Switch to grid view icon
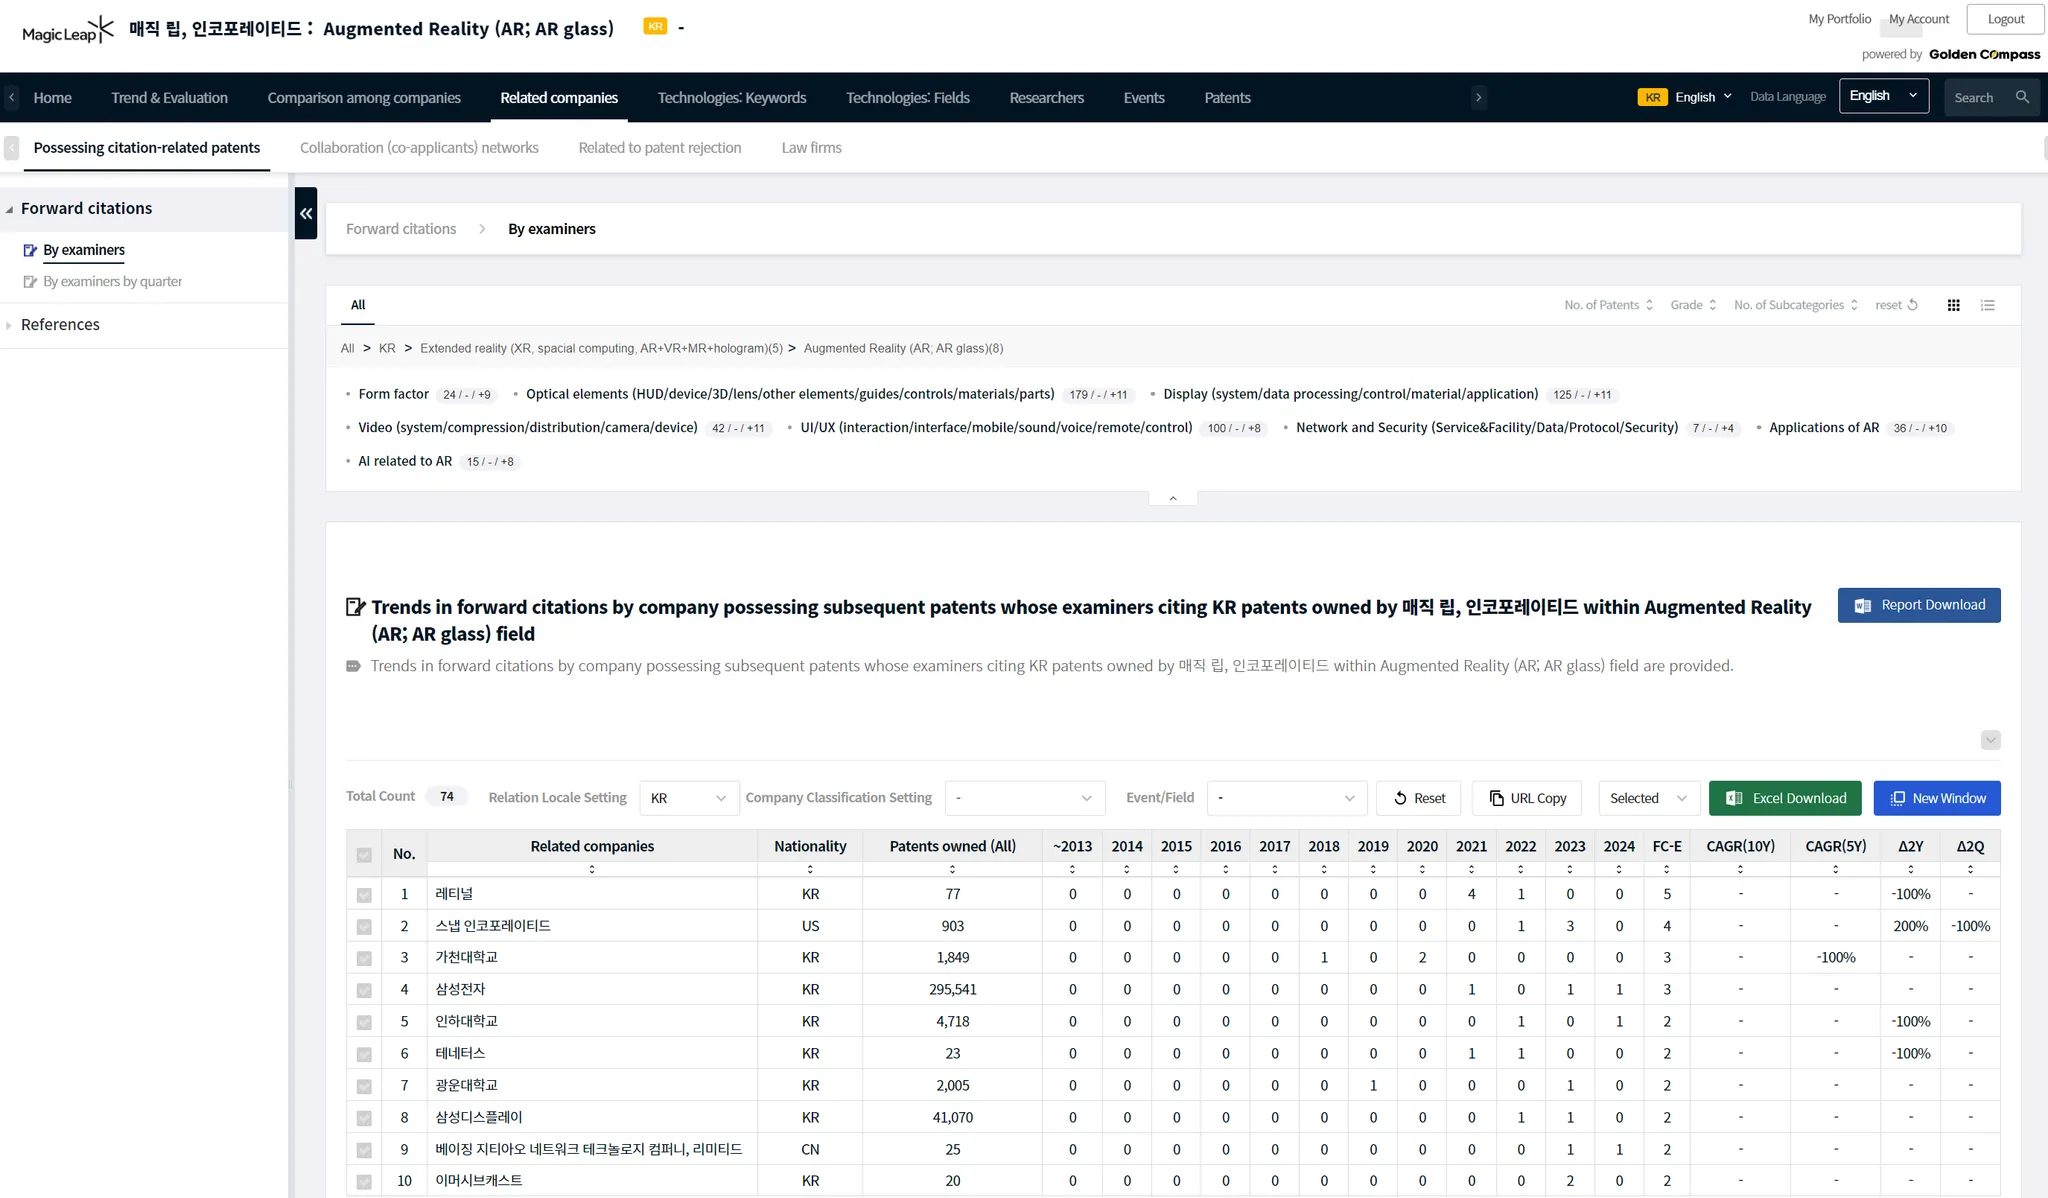Viewport: 2048px width, 1198px height. pyautogui.click(x=1953, y=305)
